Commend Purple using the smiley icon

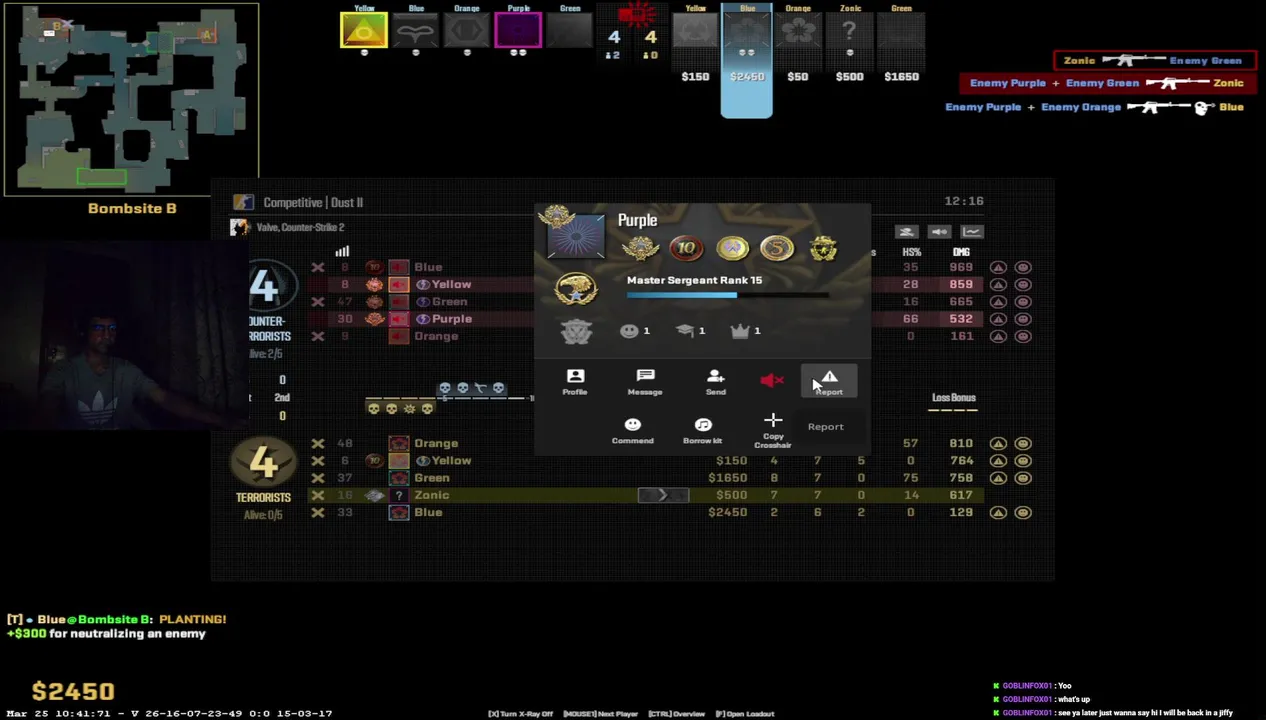pyautogui.click(x=632, y=431)
